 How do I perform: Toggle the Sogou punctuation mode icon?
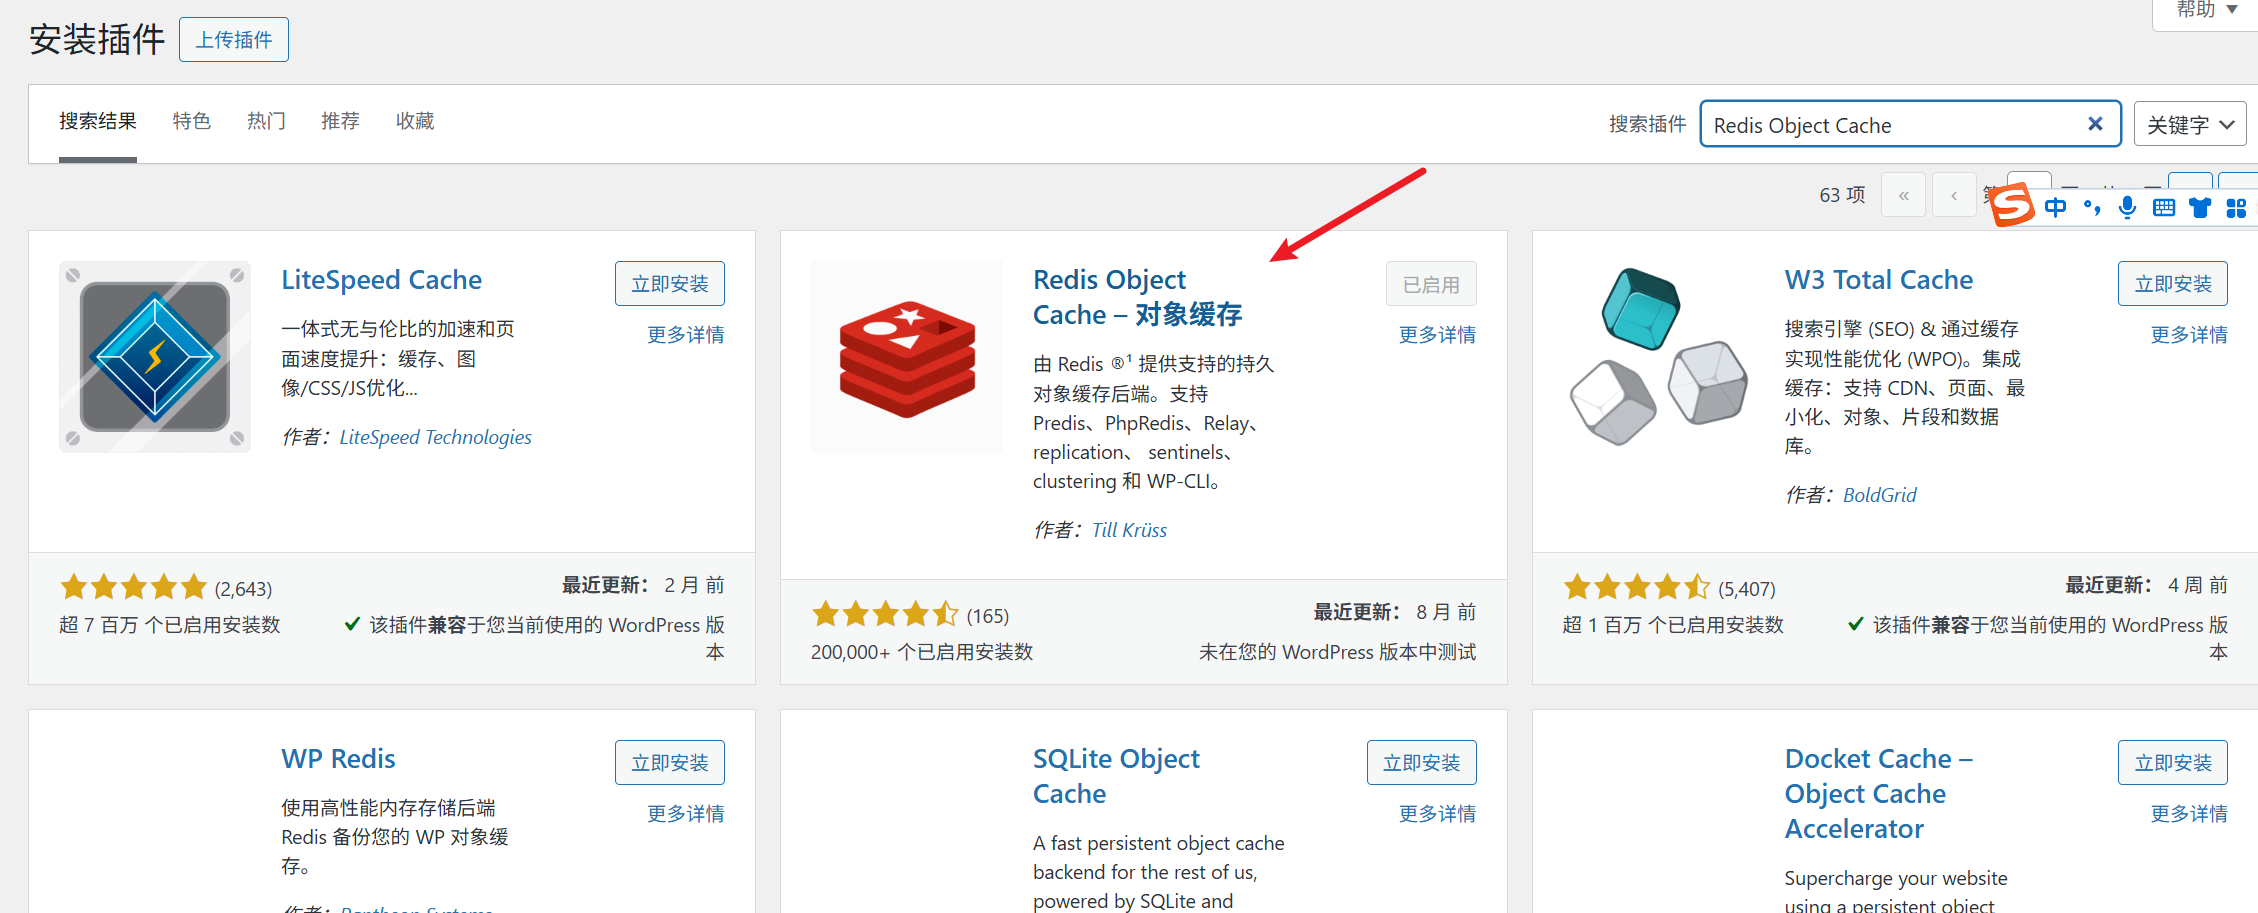click(2091, 207)
